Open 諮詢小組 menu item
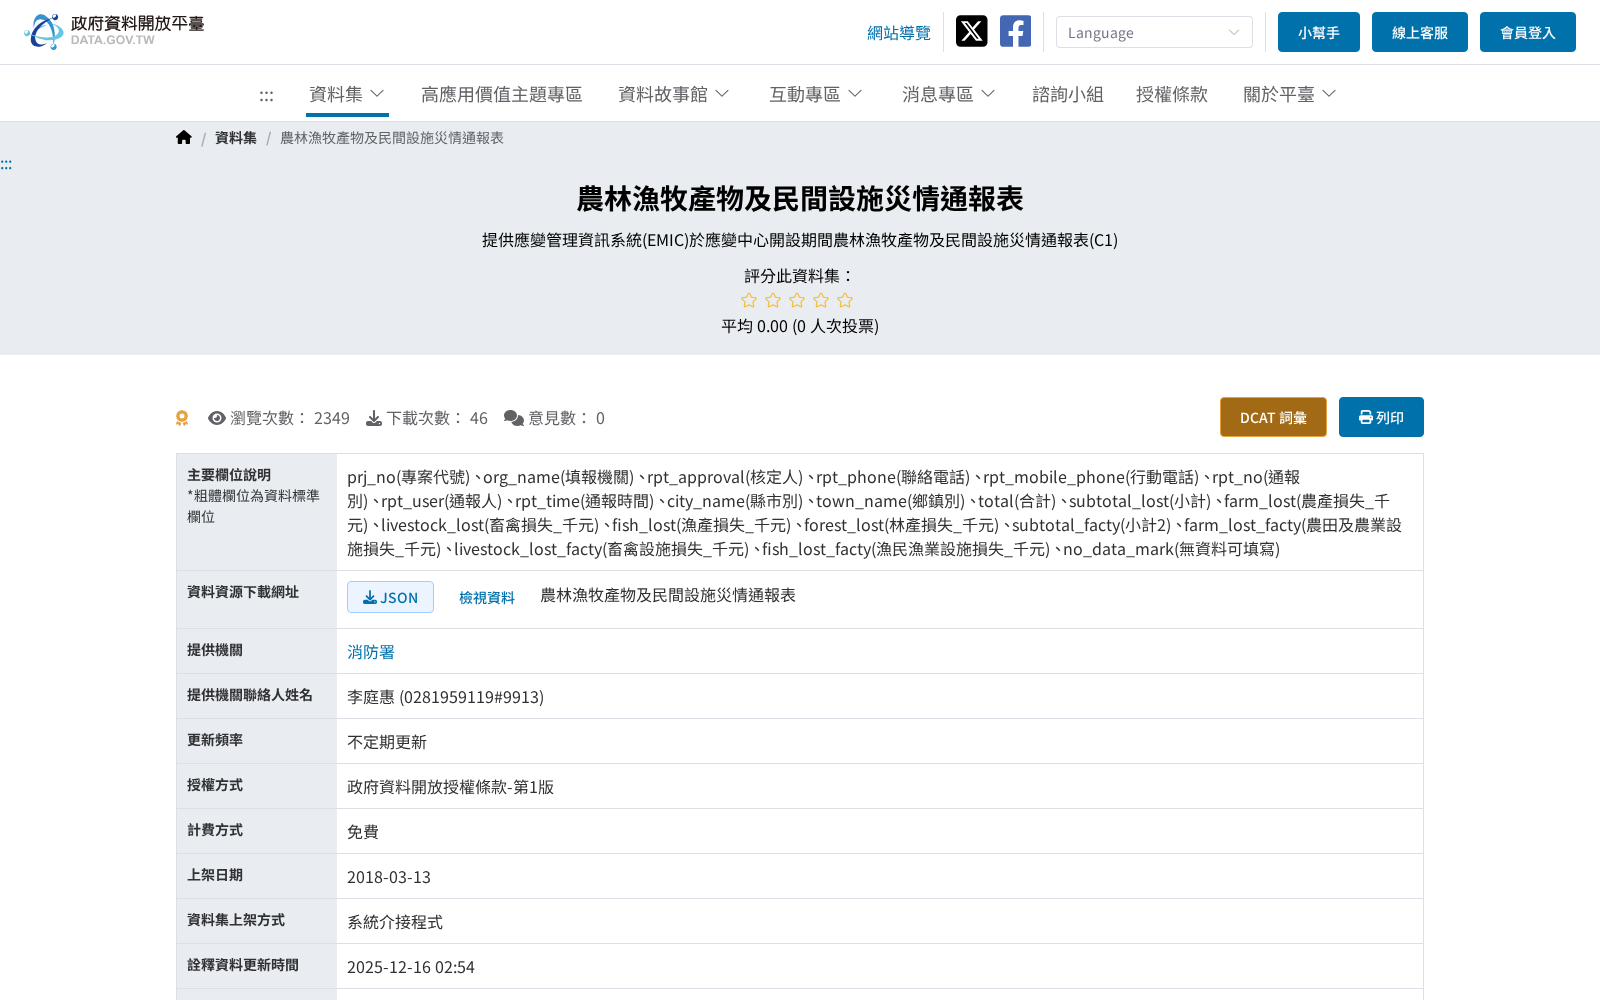Screen dimensions: 1600x1000 tap(1068, 94)
